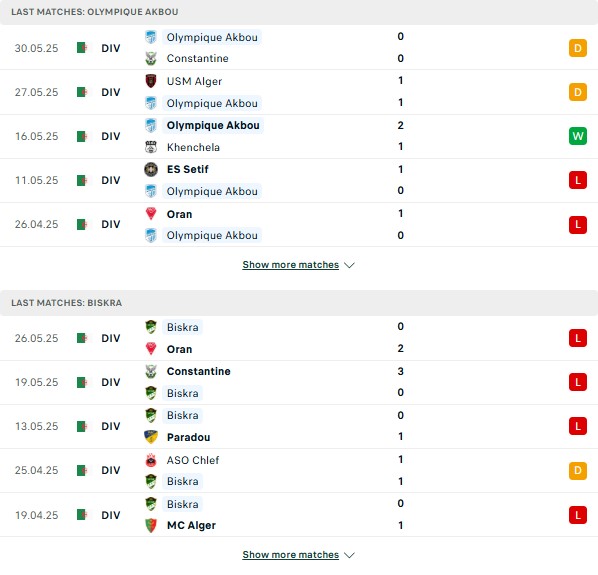Click the Constantine logo in 19.05.25 match
This screenshot has height=575, width=598.
click(x=151, y=371)
